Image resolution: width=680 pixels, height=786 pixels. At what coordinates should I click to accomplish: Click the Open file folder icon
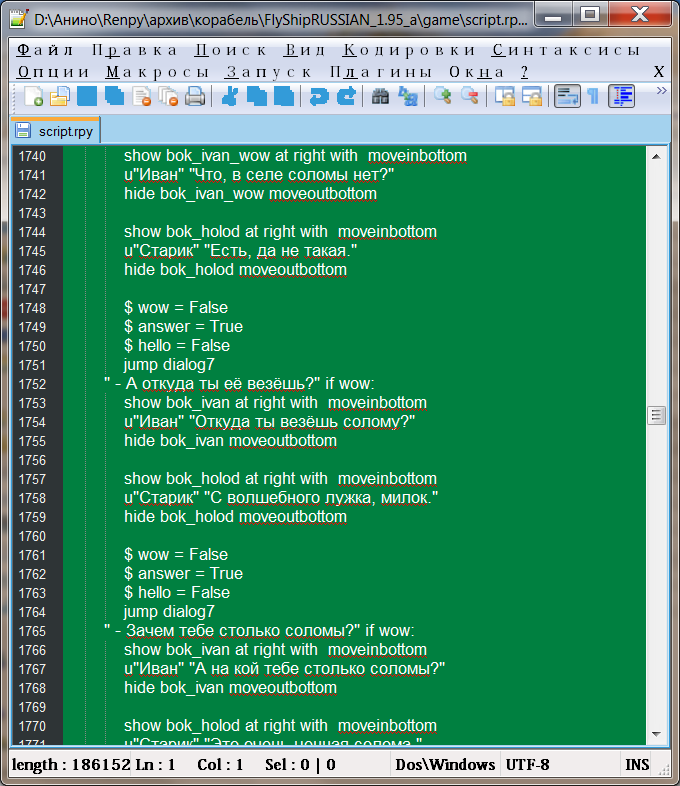(60, 96)
